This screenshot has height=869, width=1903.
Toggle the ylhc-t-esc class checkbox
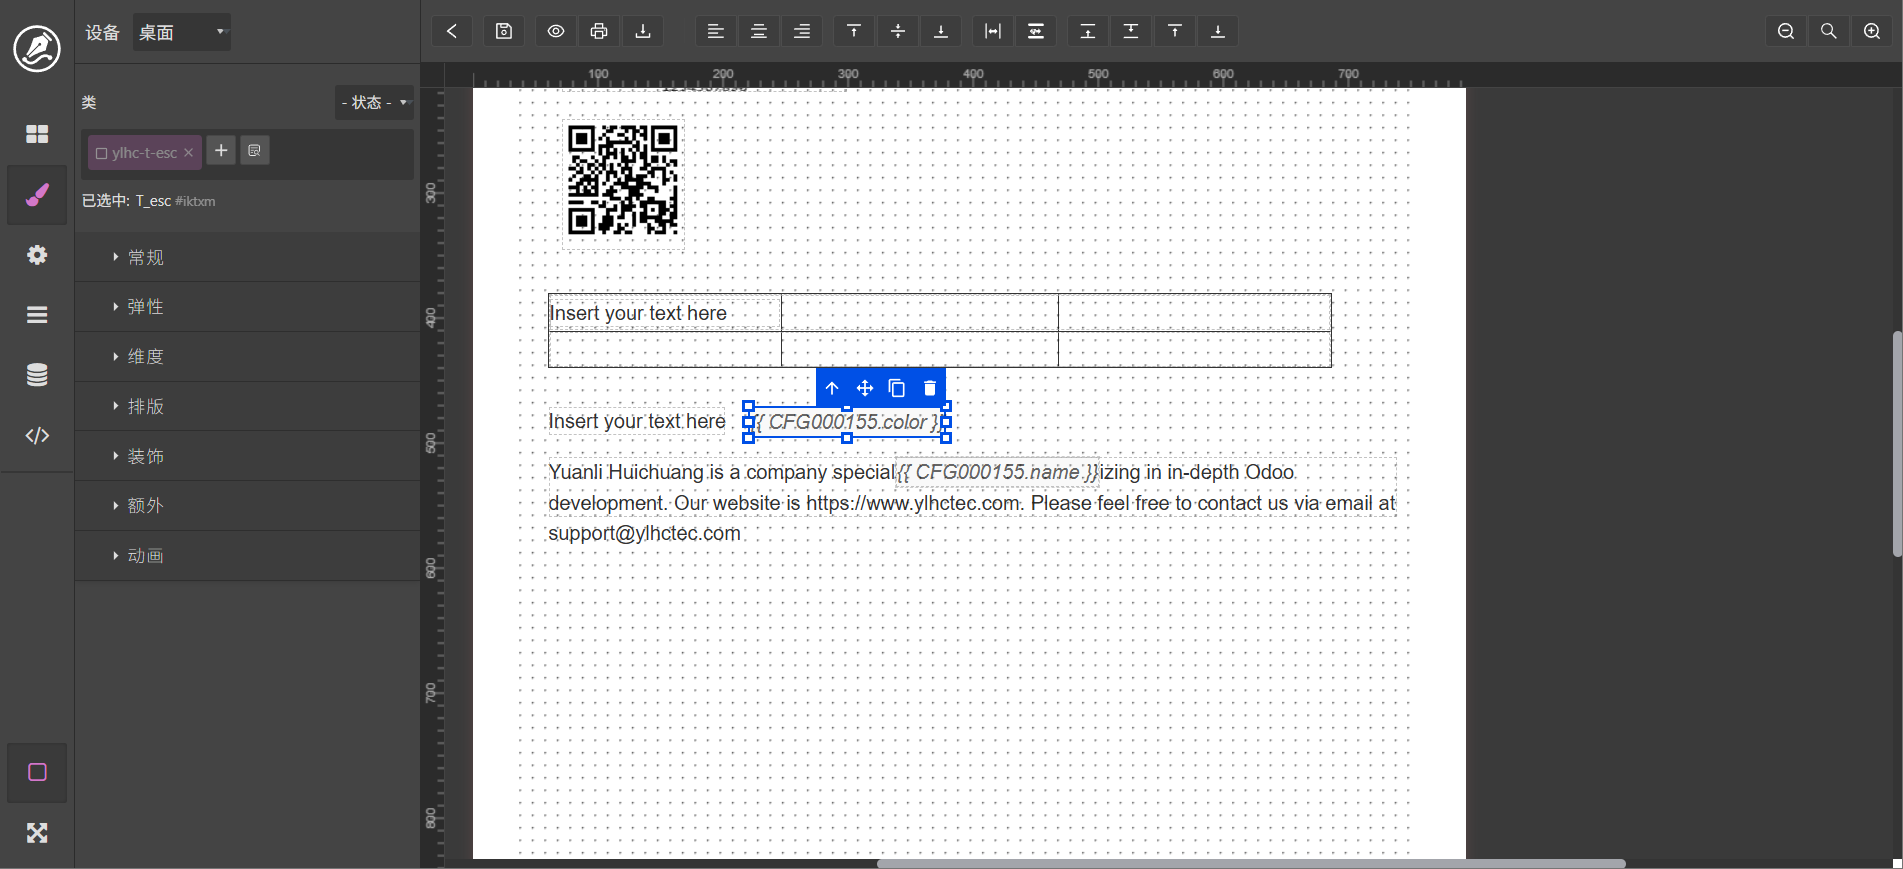tap(101, 153)
